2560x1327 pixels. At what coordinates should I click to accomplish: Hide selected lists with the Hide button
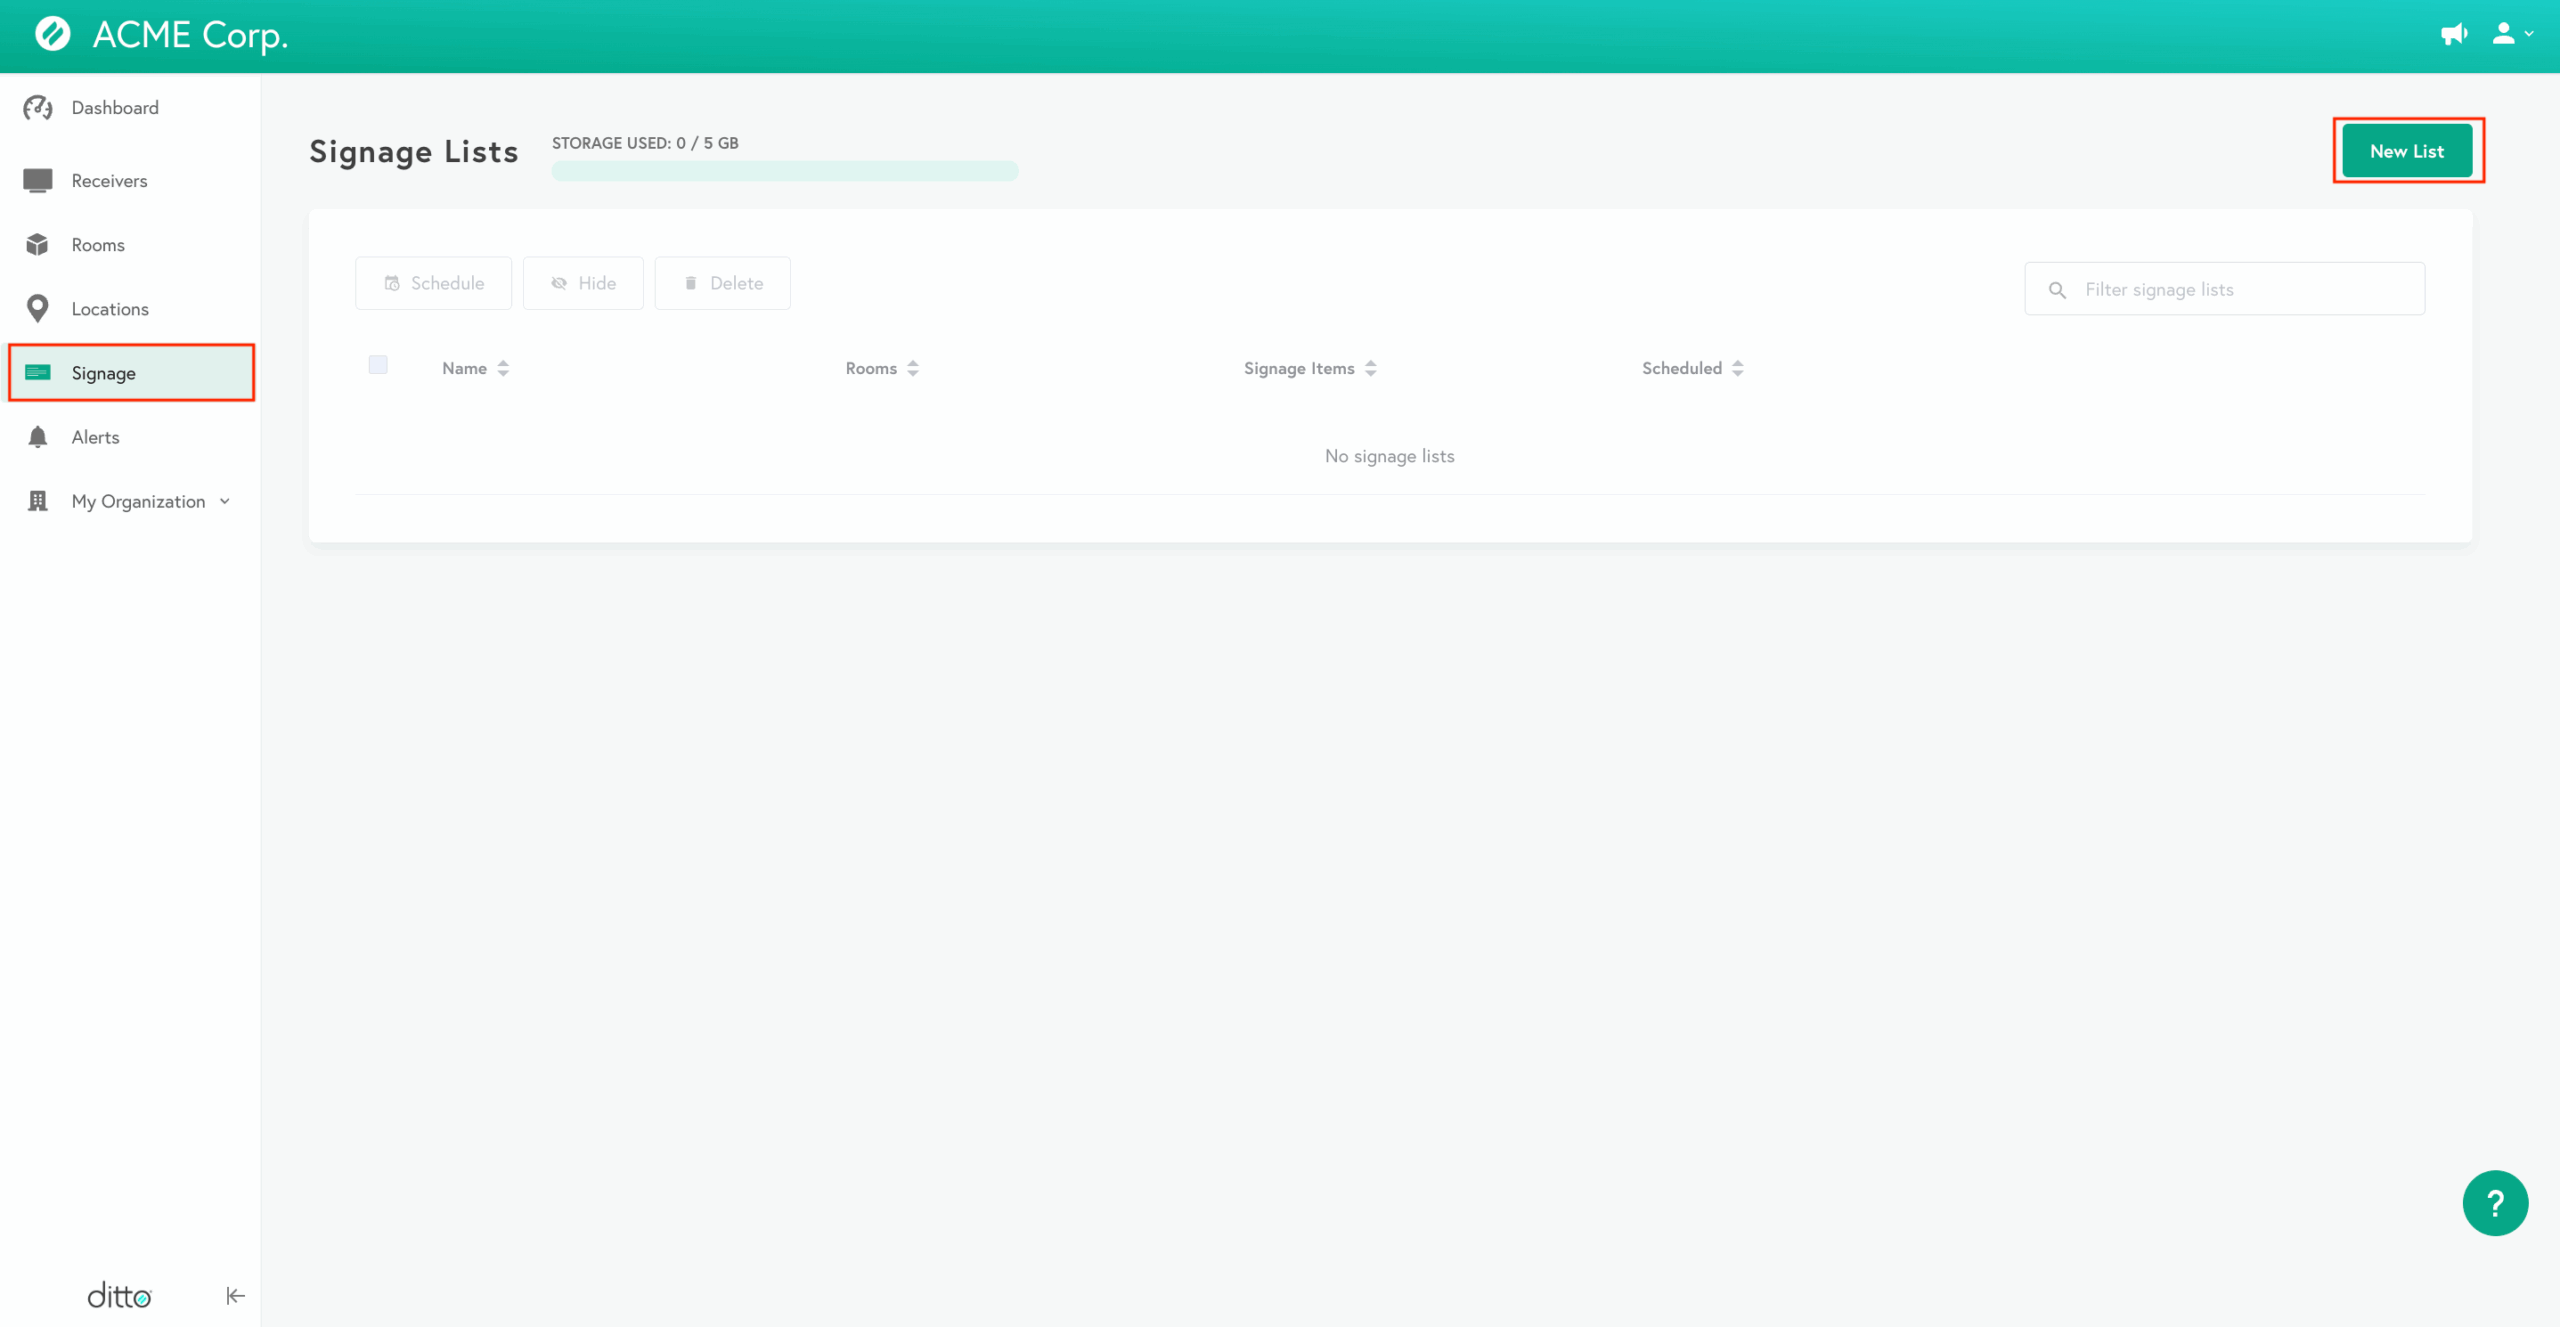click(583, 284)
